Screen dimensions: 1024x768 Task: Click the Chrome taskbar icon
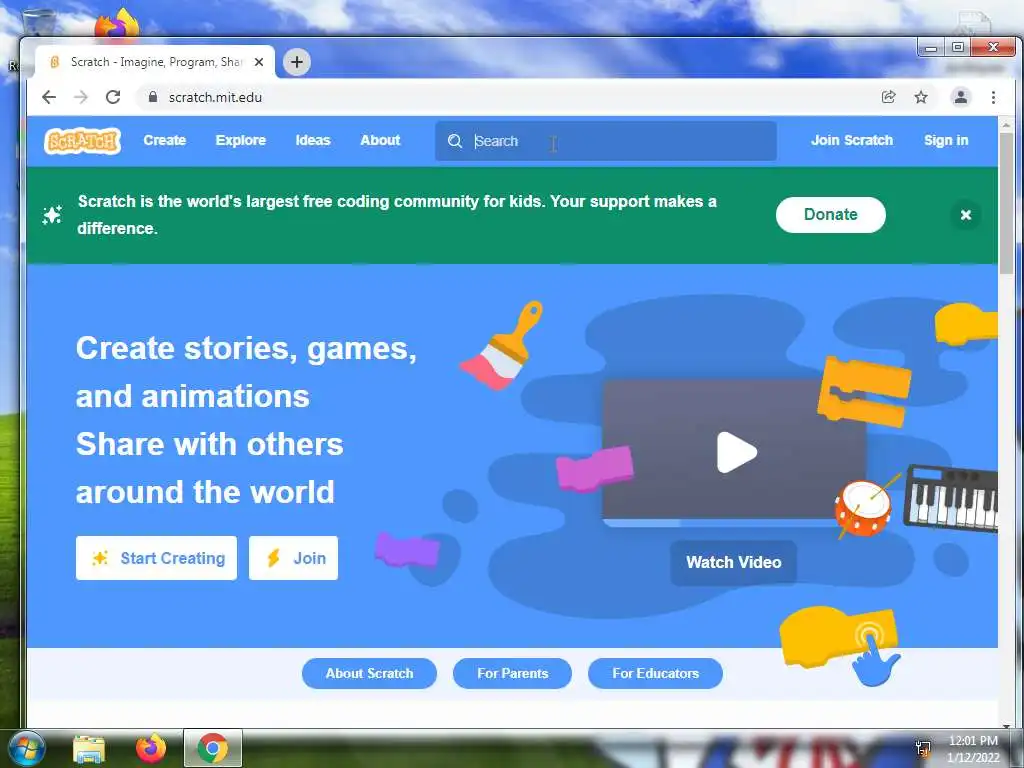213,748
